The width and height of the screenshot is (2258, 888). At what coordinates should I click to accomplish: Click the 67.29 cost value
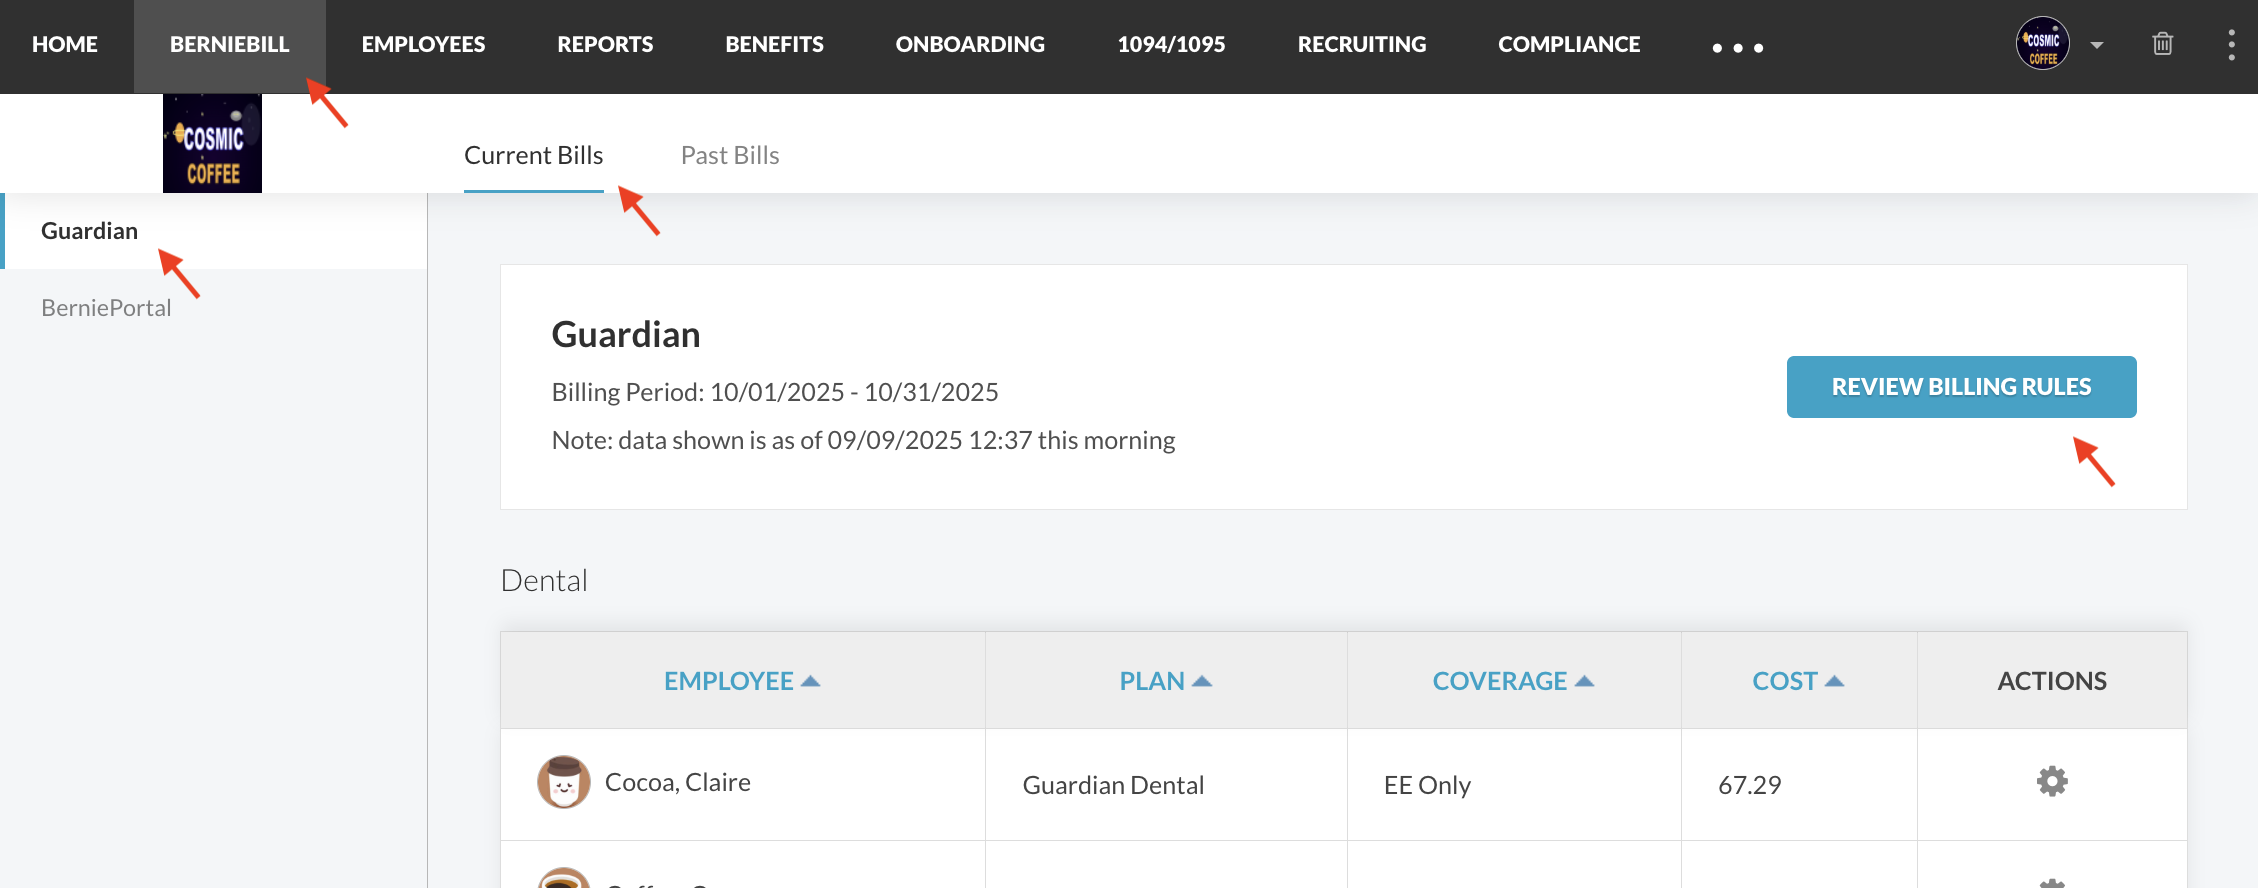pyautogui.click(x=1750, y=785)
